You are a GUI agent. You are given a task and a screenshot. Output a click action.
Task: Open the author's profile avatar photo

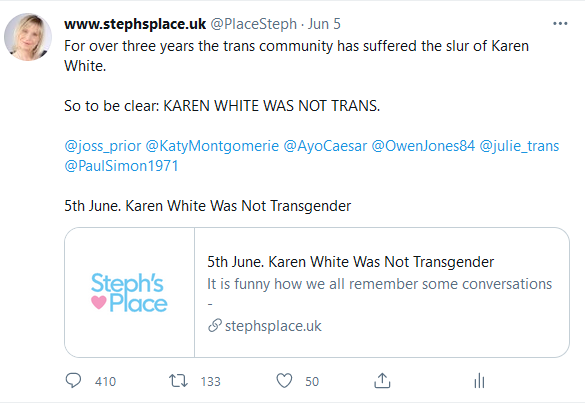click(28, 37)
